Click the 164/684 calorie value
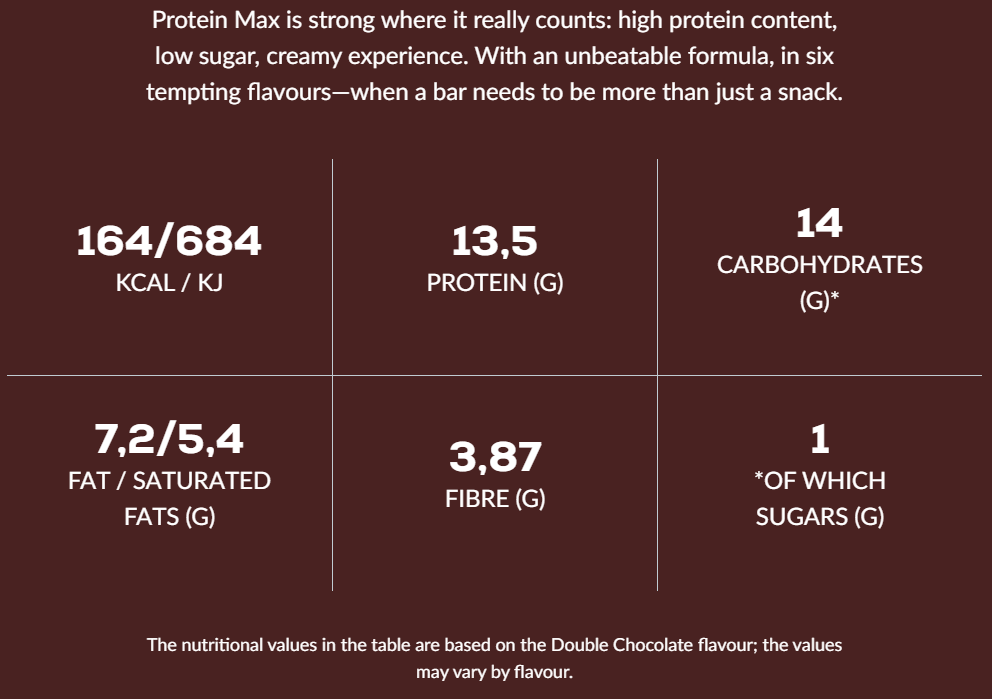This screenshot has width=992, height=699. point(169,241)
